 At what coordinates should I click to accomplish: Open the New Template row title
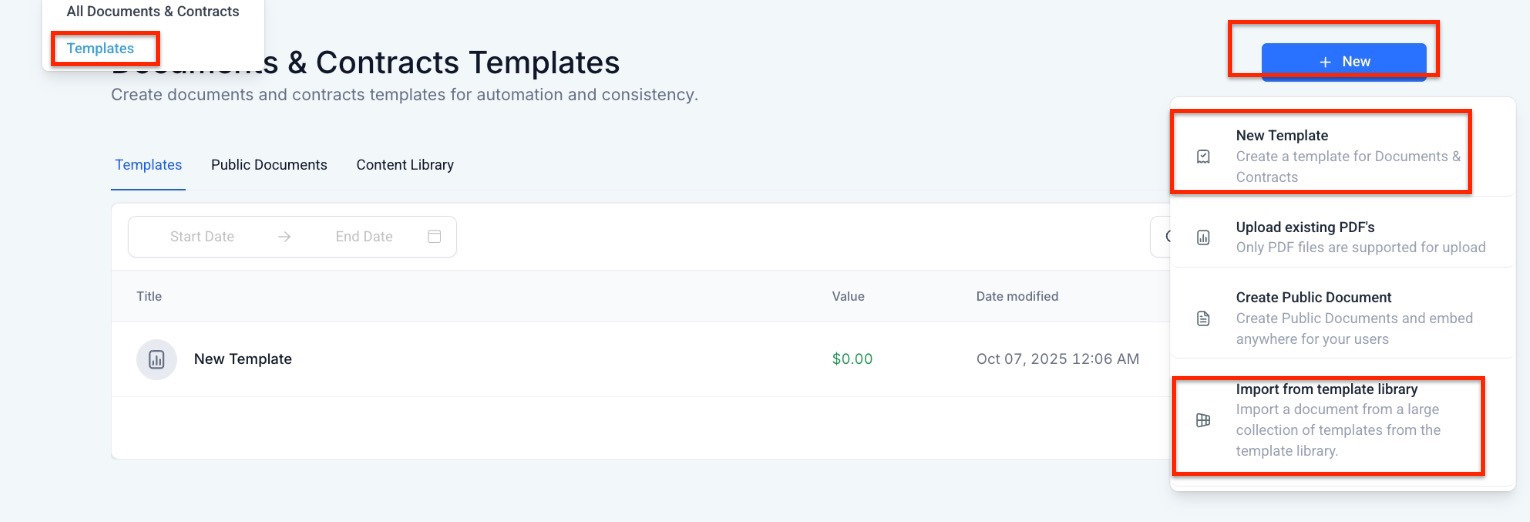tap(243, 359)
